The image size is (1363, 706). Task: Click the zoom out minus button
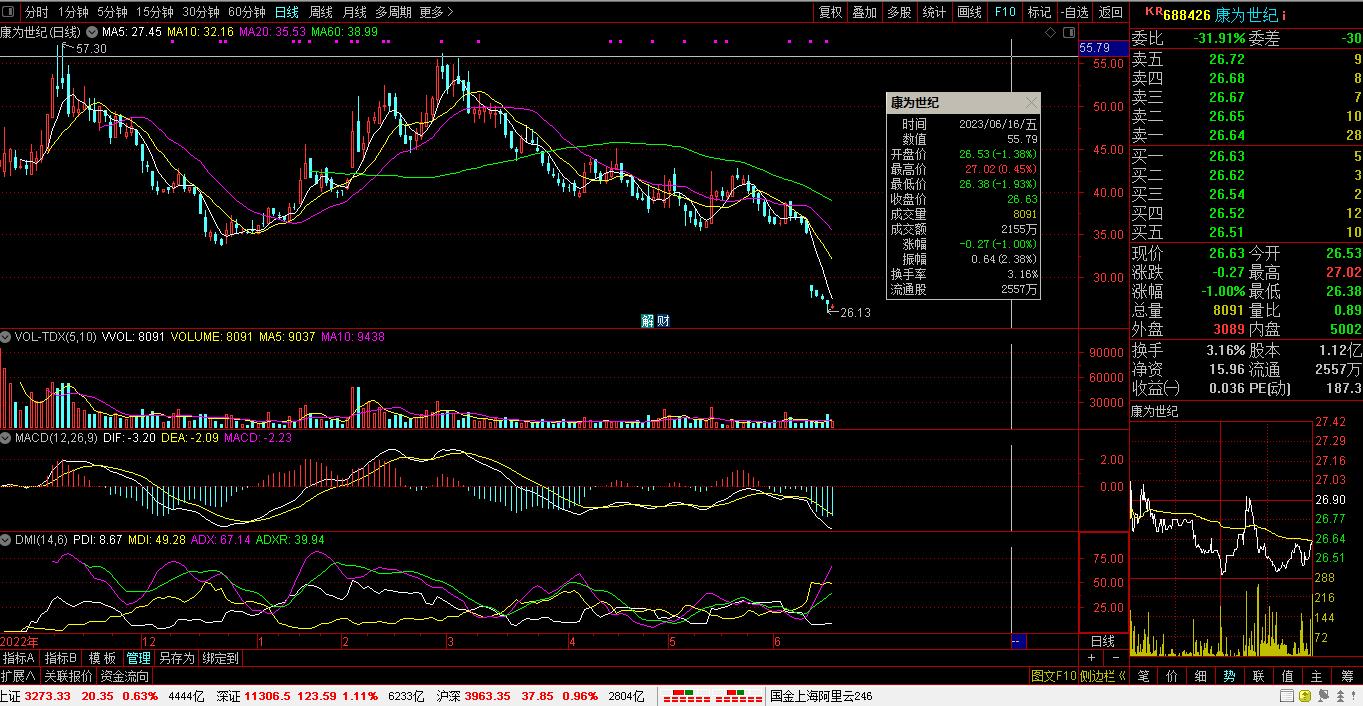pyautogui.click(x=1115, y=658)
